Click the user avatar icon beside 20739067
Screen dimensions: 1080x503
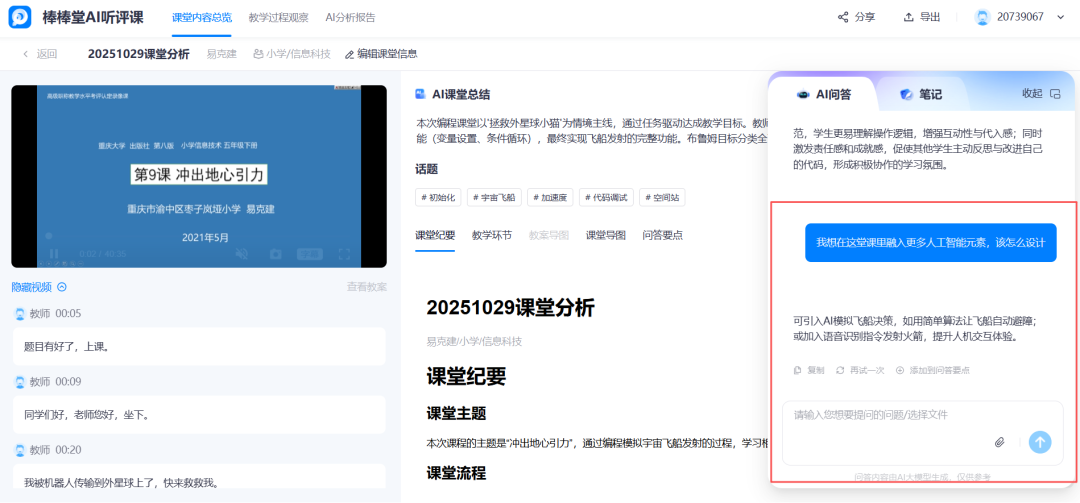[x=983, y=17]
